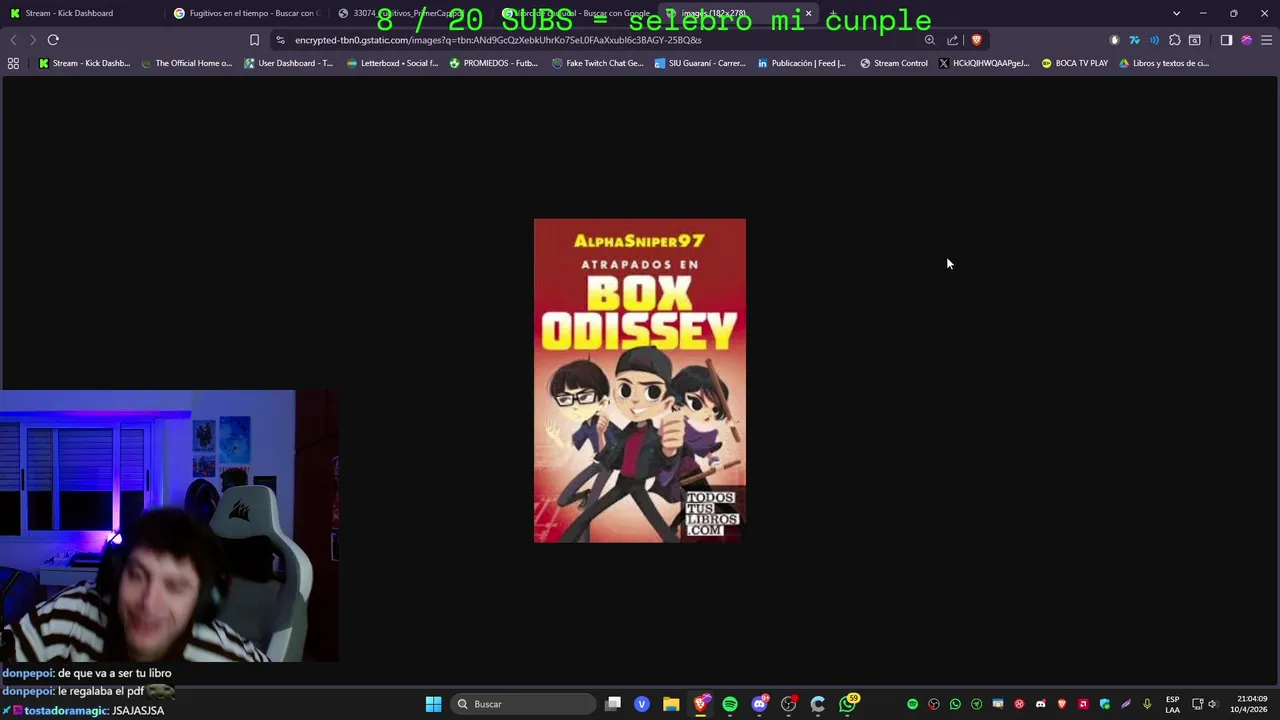1280x720 pixels.
Task: Open the Brave hamburger main menu
Action: click(1266, 40)
